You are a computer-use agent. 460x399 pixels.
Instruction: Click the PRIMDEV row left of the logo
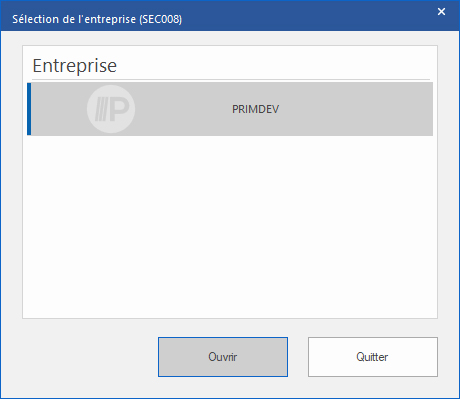(59, 109)
